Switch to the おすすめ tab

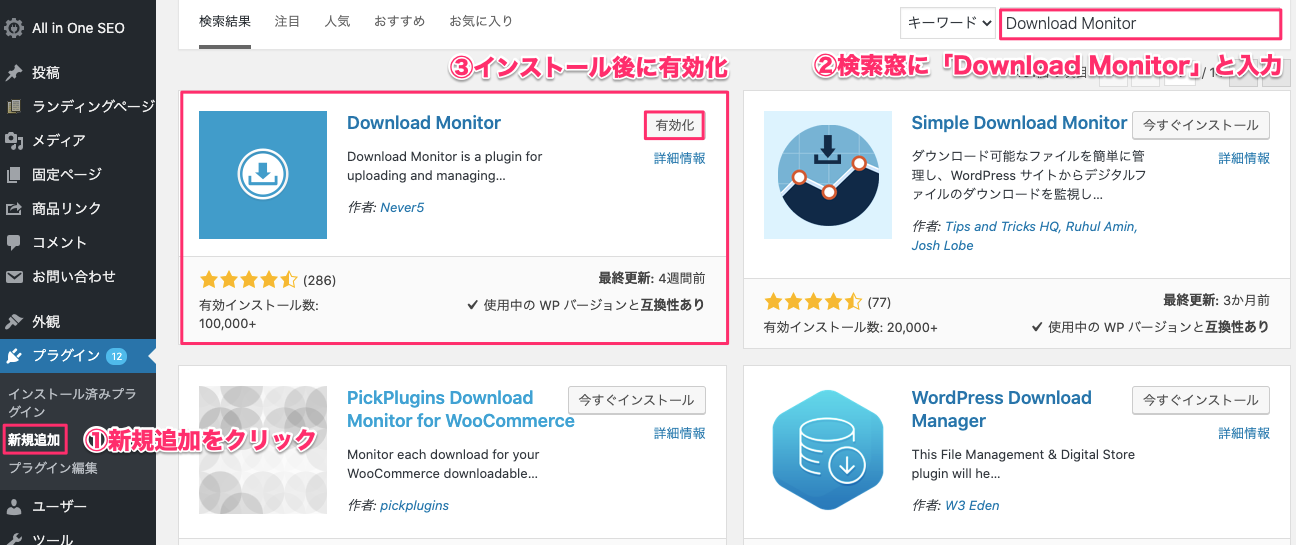point(399,21)
